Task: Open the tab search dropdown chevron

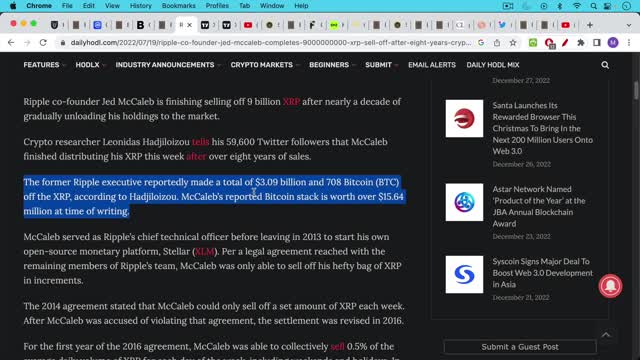Action: click(629, 25)
